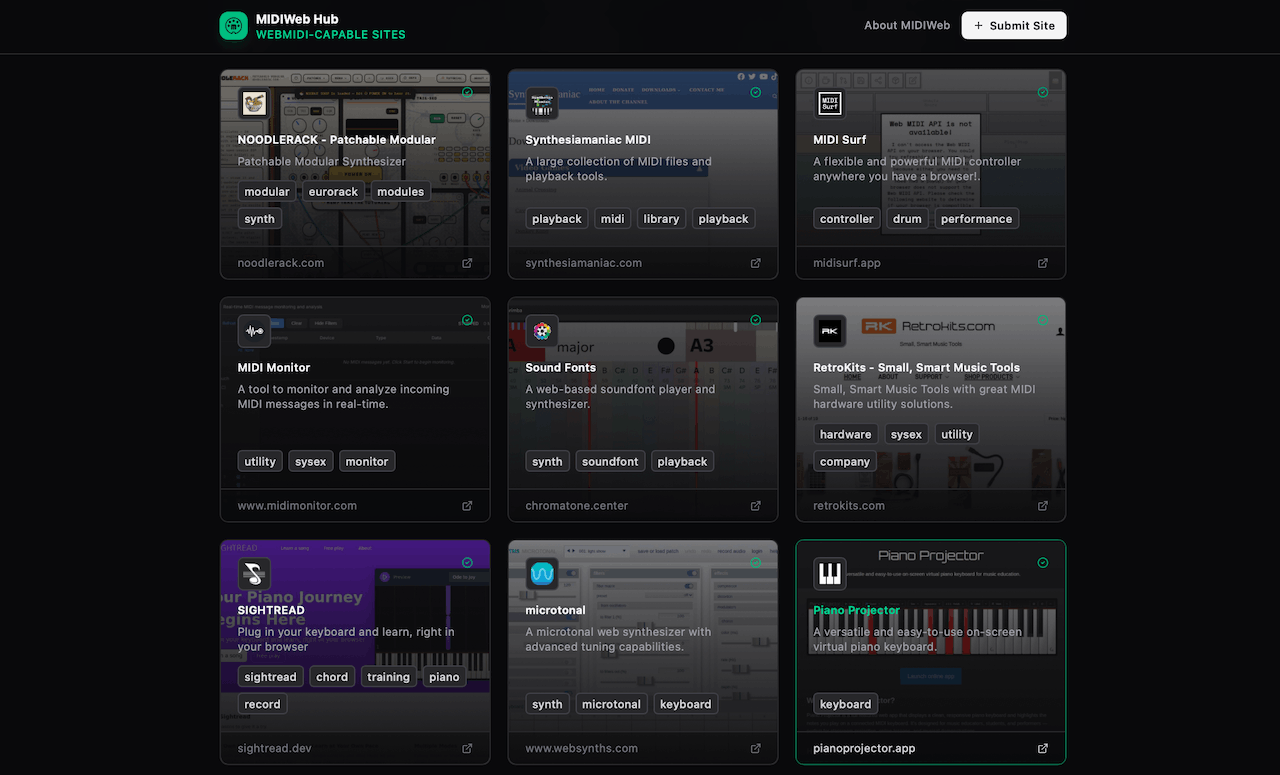Screen dimensions: 1280x775
Task: Click the verified checkmark on NOODLERACK card
Action: tap(467, 92)
